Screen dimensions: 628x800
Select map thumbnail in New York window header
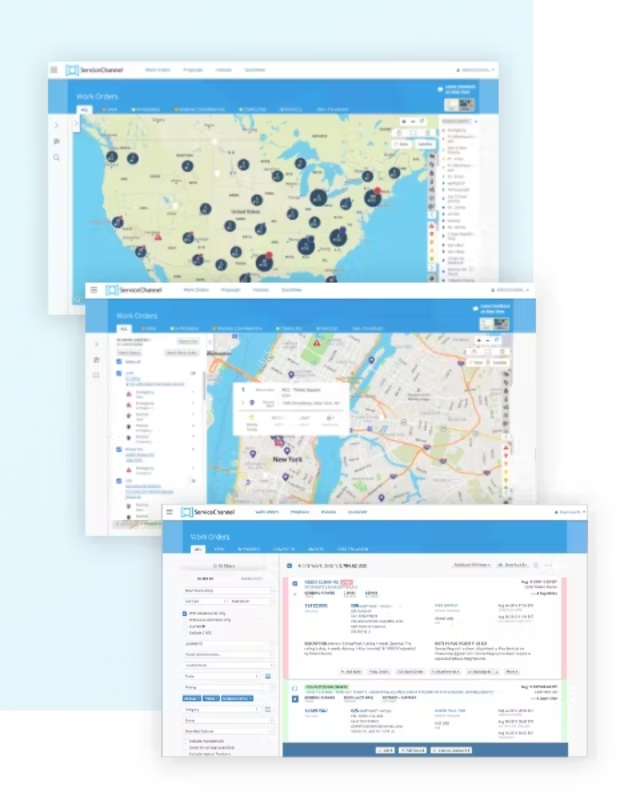tap(487, 324)
